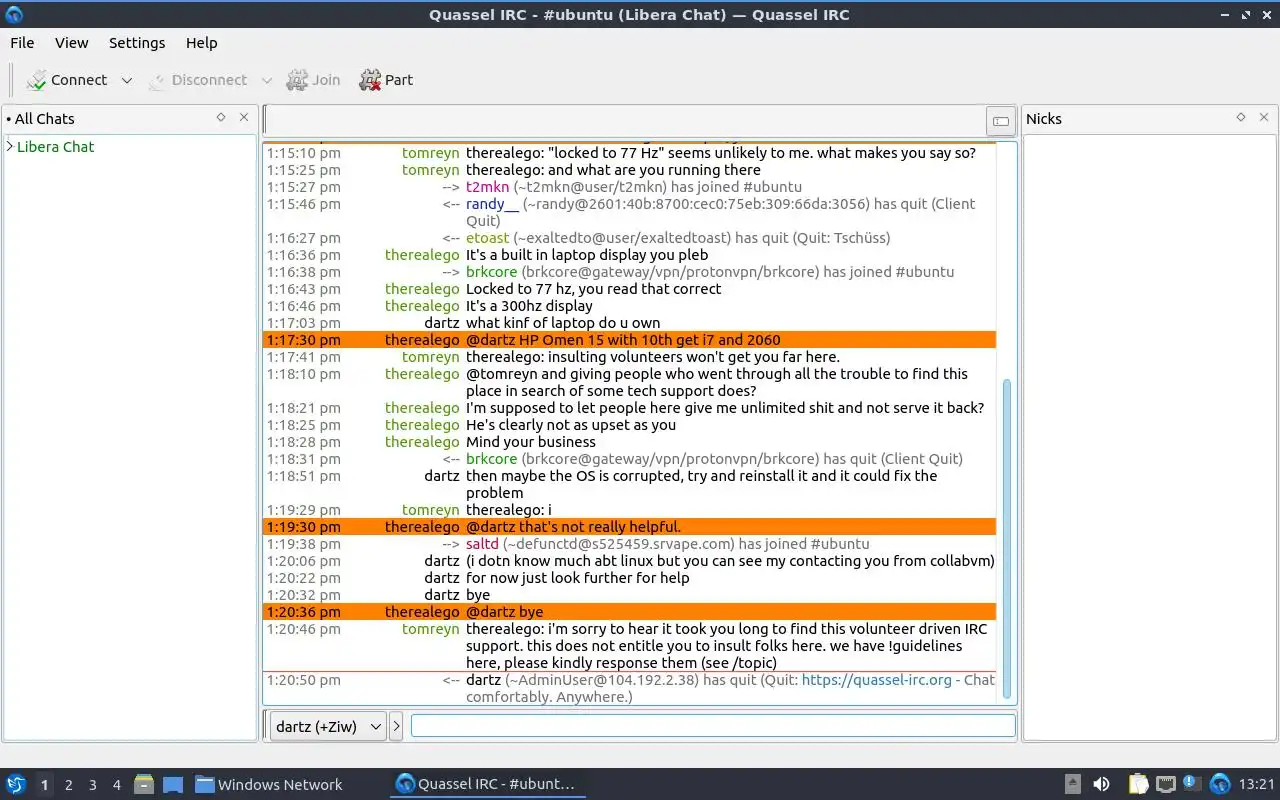Select Libera Chat in All Chats

tap(55, 146)
